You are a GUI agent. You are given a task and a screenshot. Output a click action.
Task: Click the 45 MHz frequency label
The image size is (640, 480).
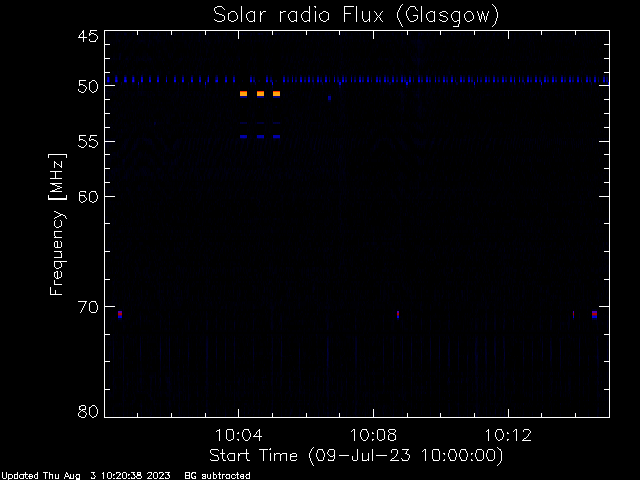[88, 36]
